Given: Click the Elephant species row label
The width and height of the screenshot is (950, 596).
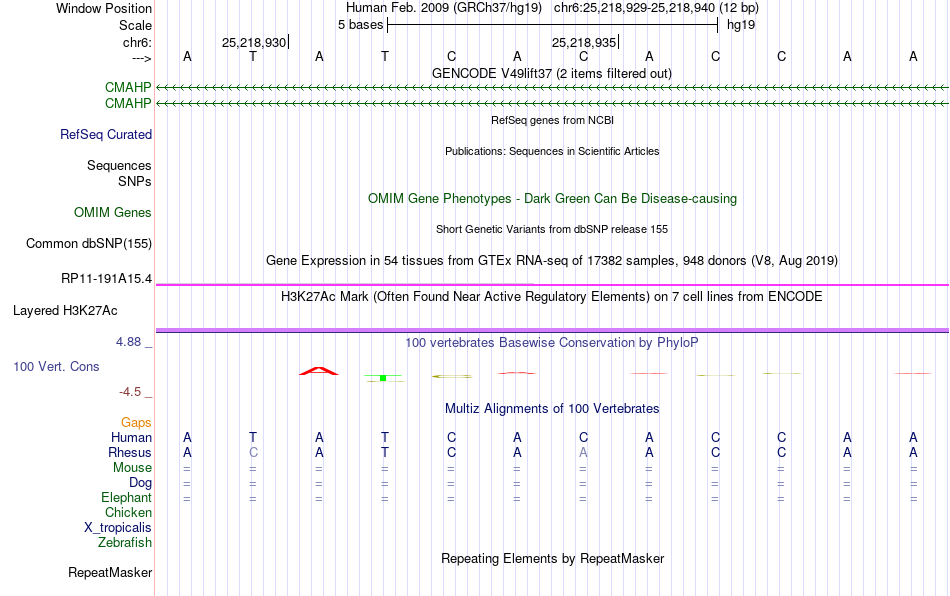Looking at the screenshot, I should point(126,497).
